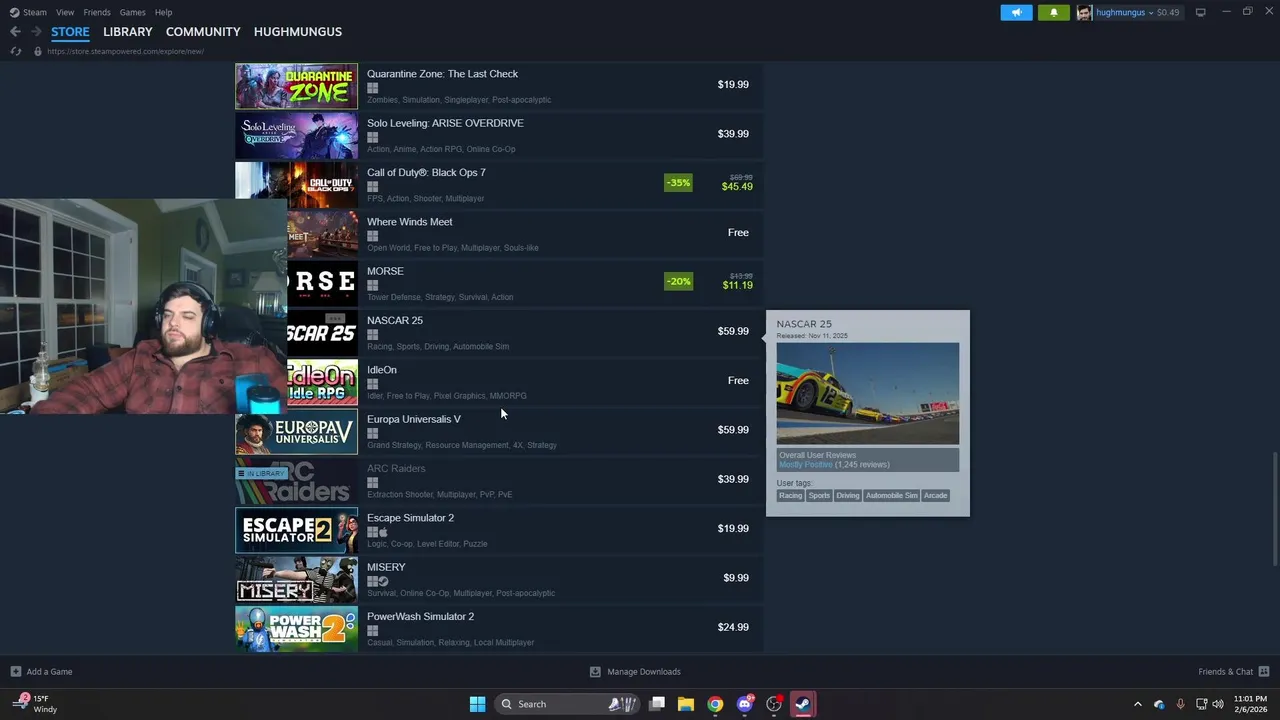Open the OBS icon on the taskbar

[774, 704]
